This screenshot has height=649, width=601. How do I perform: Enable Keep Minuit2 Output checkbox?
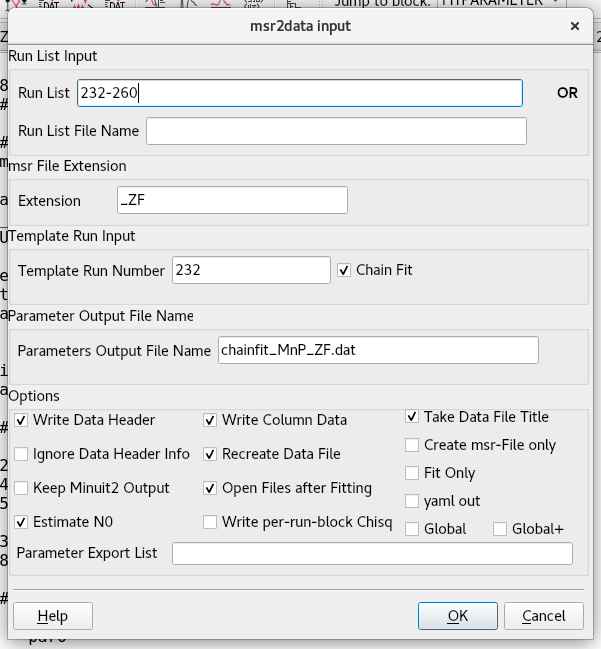click(22, 488)
